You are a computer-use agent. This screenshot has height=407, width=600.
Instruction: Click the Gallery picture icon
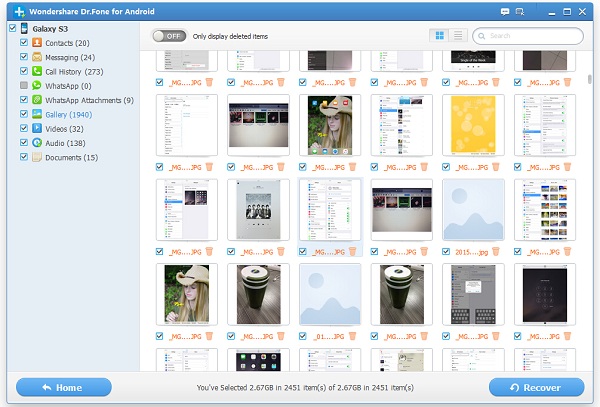click(x=37, y=114)
